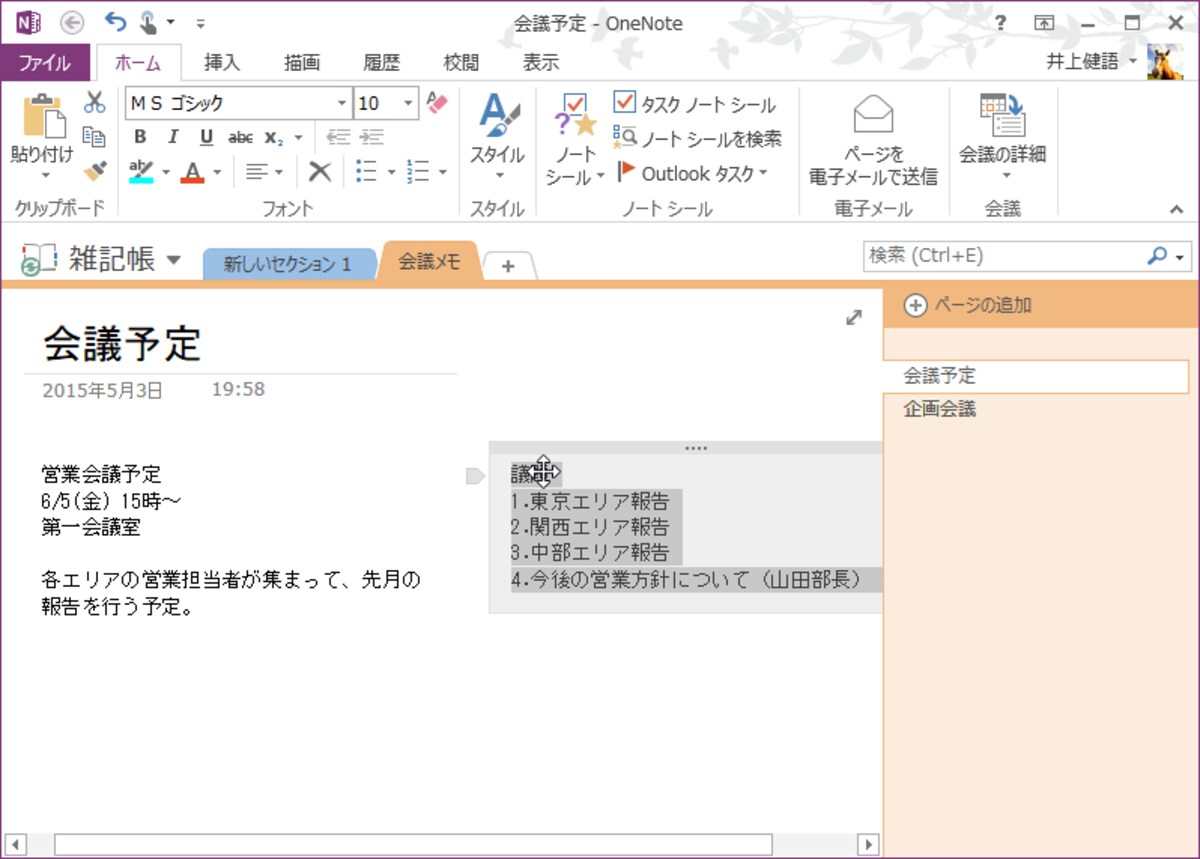The width and height of the screenshot is (1200, 859).
Task: Check the Task tag (タスク ノート シール) checkbox
Action: tap(624, 102)
